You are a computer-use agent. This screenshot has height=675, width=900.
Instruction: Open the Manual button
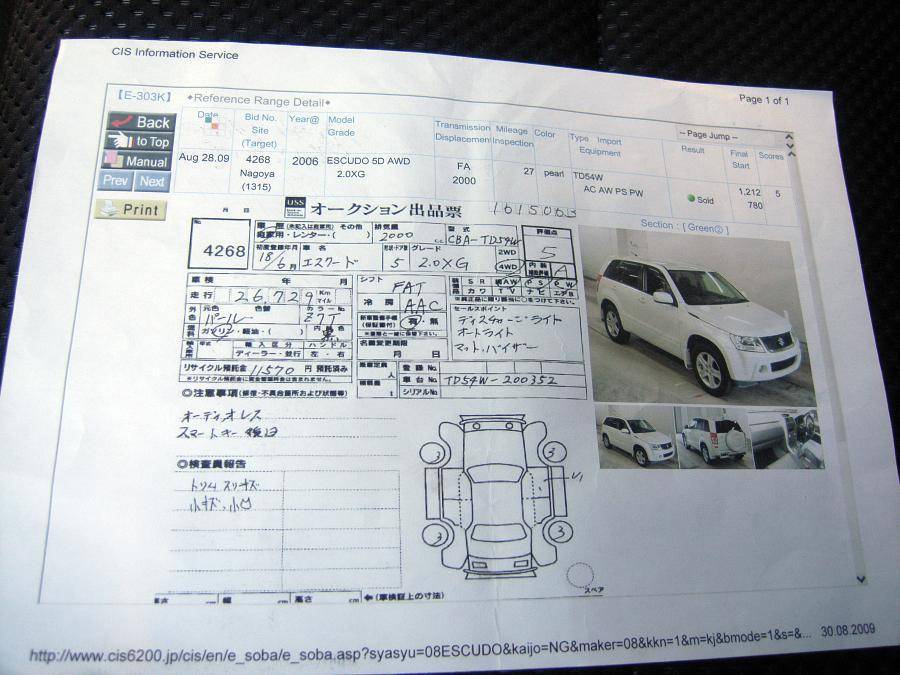coord(137,161)
